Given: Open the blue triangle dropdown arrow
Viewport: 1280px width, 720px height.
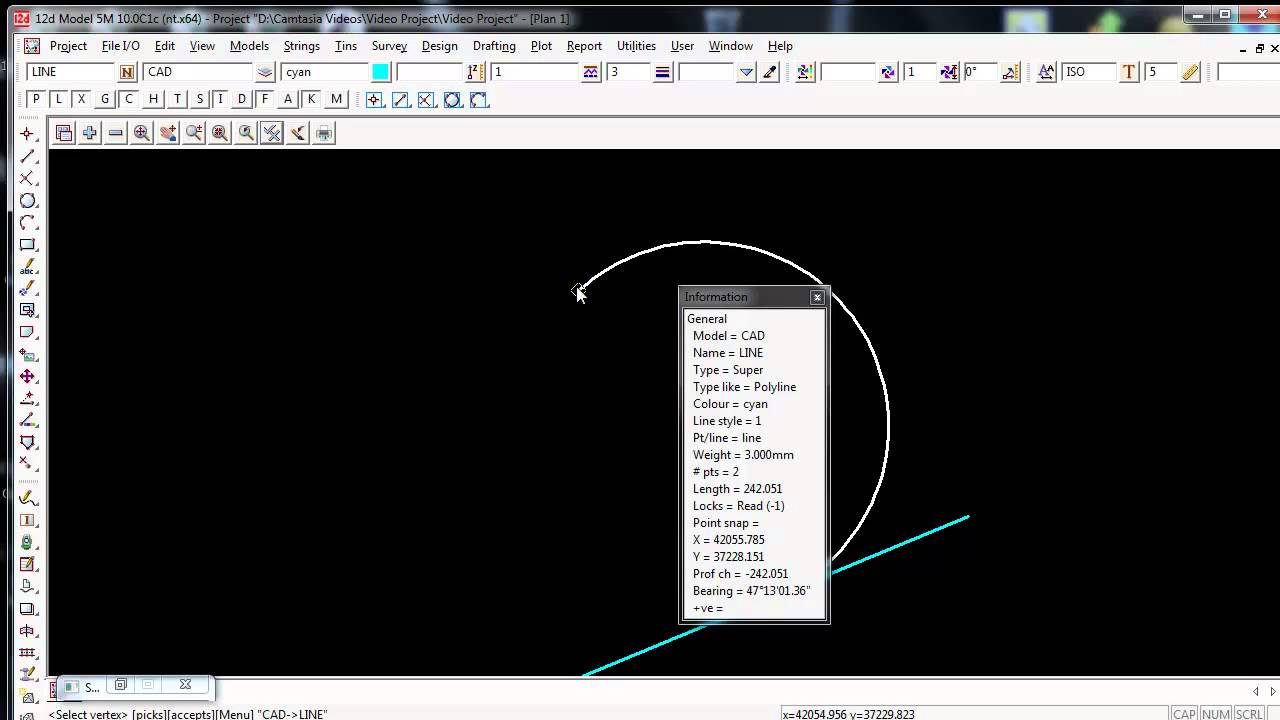Looking at the screenshot, I should [x=746, y=72].
